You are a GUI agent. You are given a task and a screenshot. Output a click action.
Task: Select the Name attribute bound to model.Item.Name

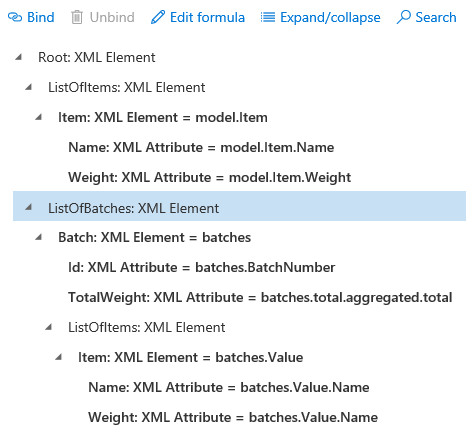point(201,147)
